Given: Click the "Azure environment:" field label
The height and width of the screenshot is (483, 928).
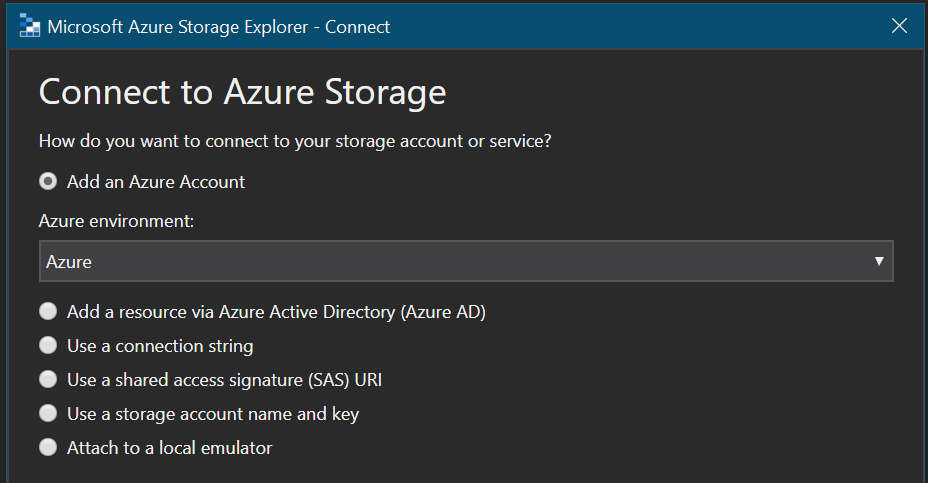Looking at the screenshot, I should pos(116,221).
